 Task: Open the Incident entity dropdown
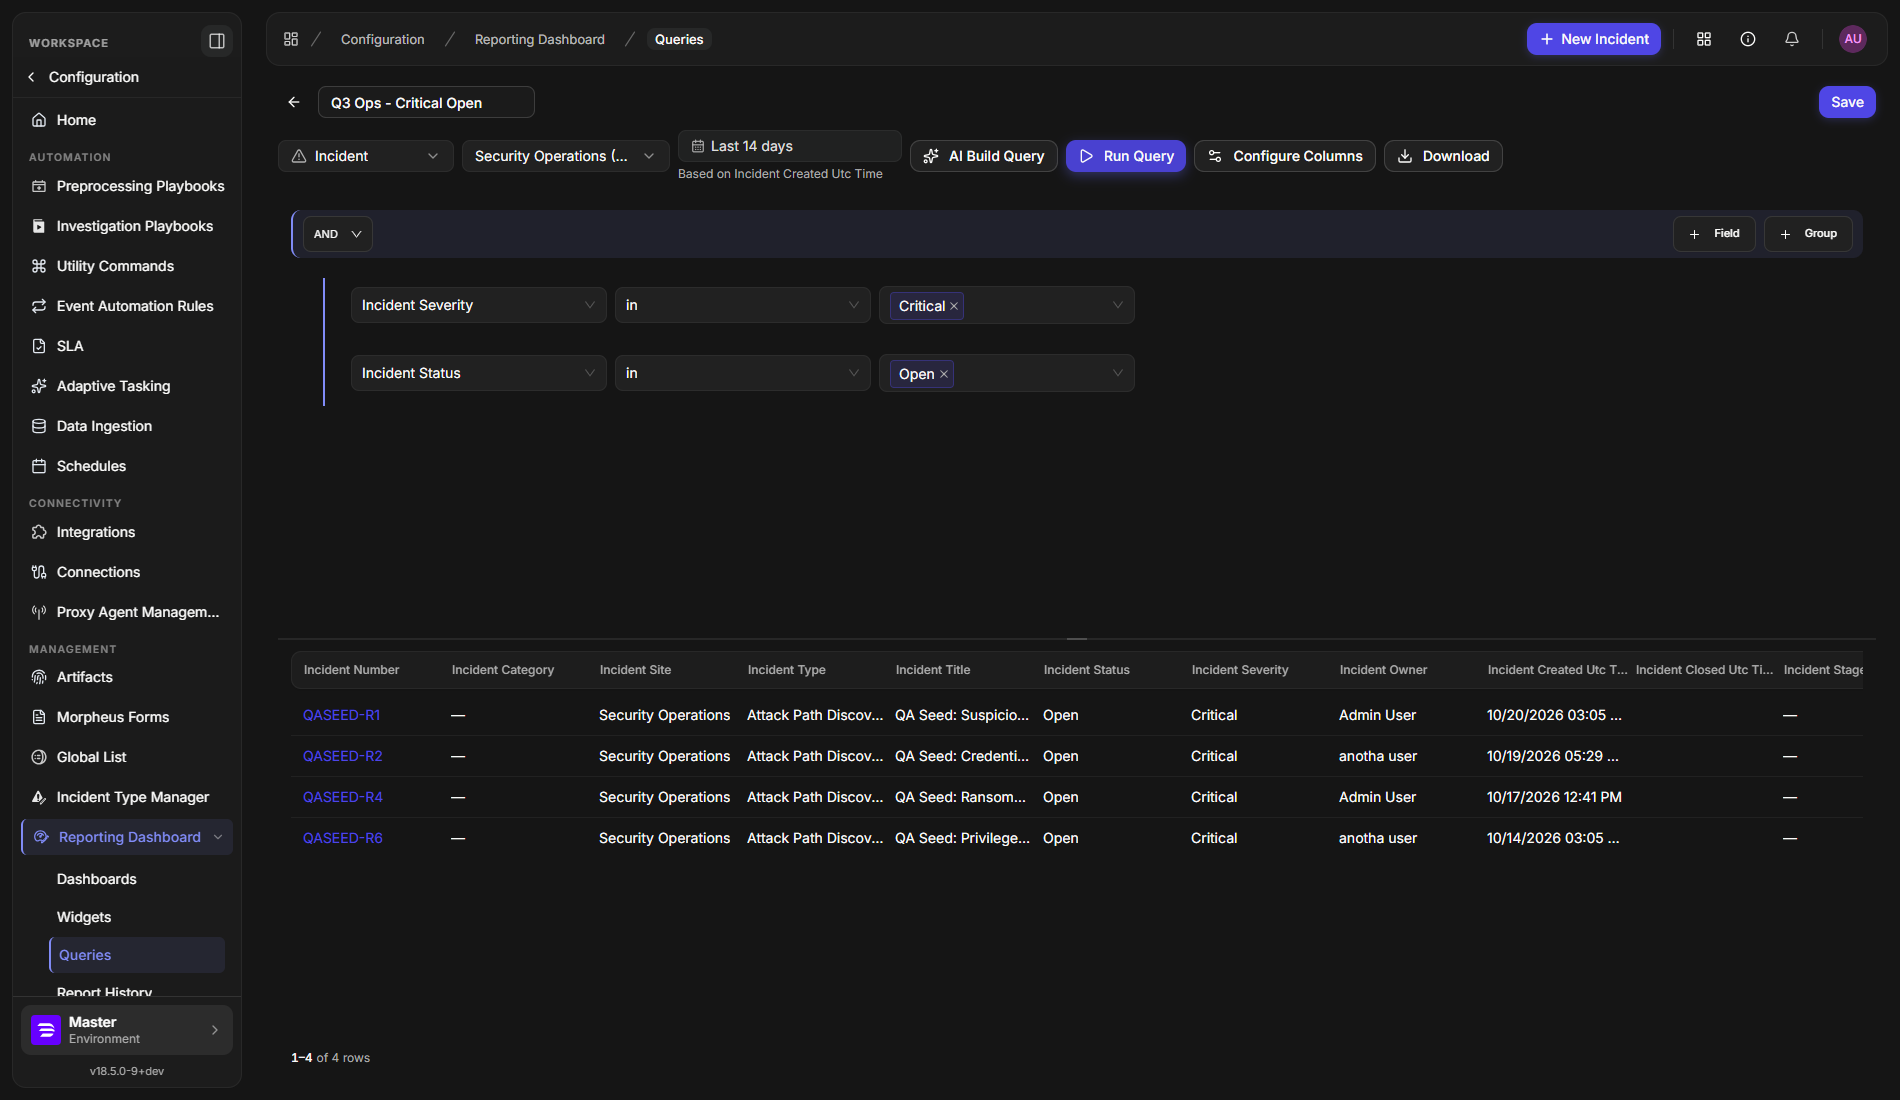pos(366,156)
